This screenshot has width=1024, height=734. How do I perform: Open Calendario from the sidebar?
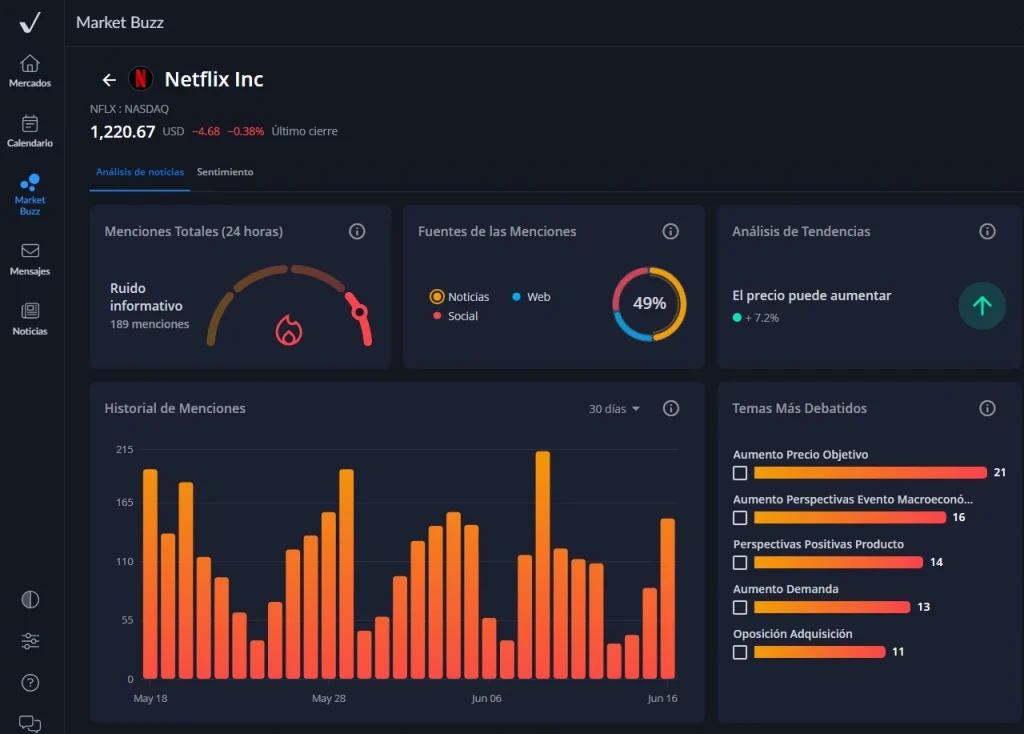coord(30,131)
